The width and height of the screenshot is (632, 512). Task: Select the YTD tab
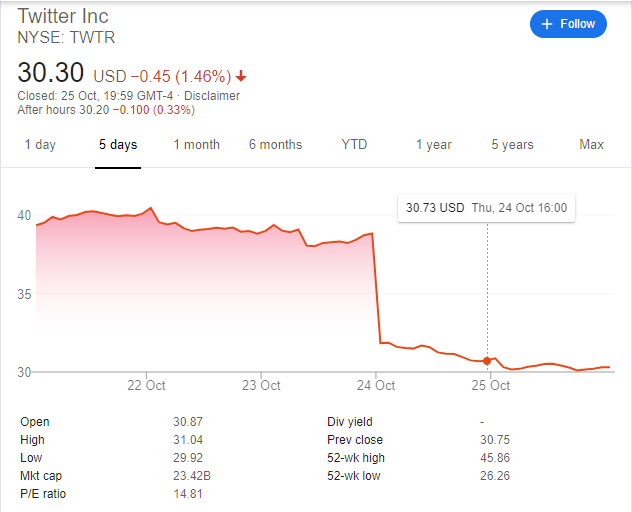(x=354, y=145)
